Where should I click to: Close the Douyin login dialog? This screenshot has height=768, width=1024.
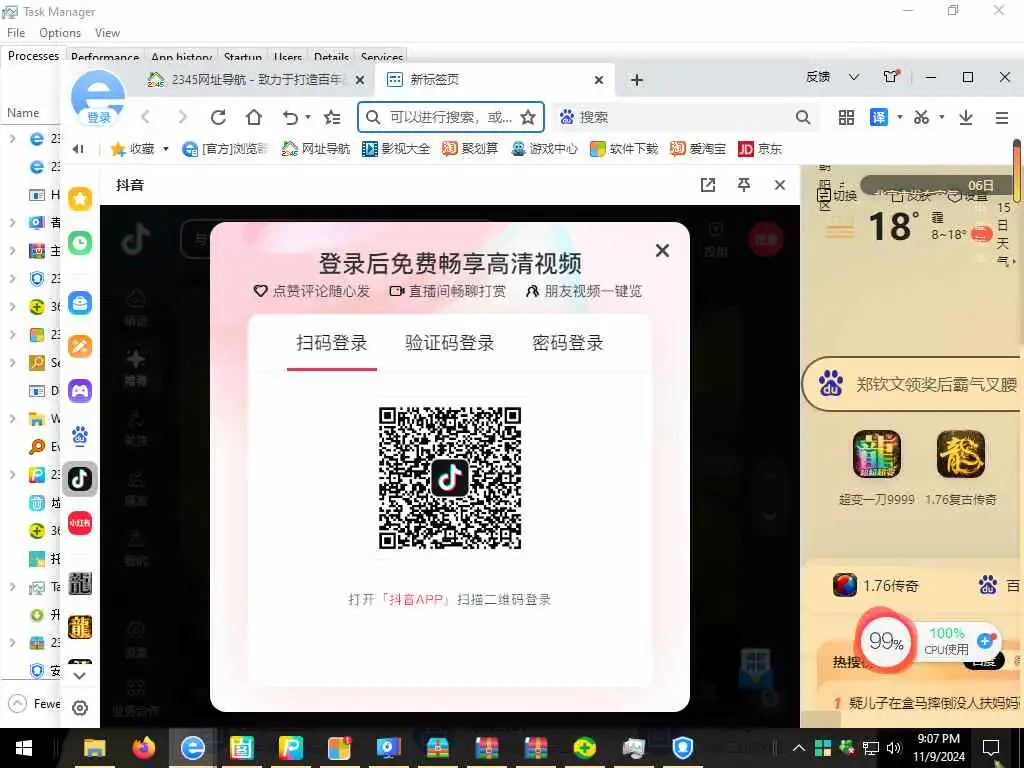[x=662, y=250]
